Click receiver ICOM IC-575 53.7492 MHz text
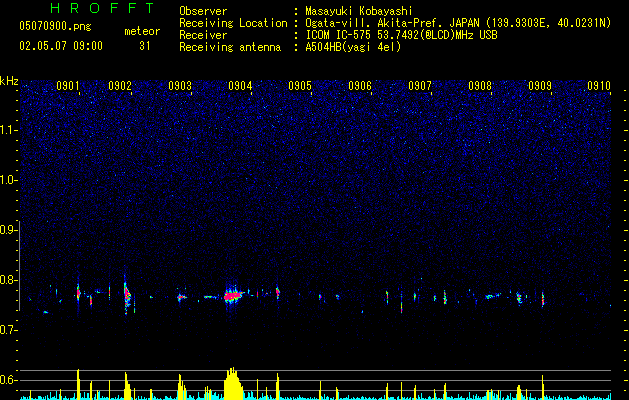 [401, 35]
